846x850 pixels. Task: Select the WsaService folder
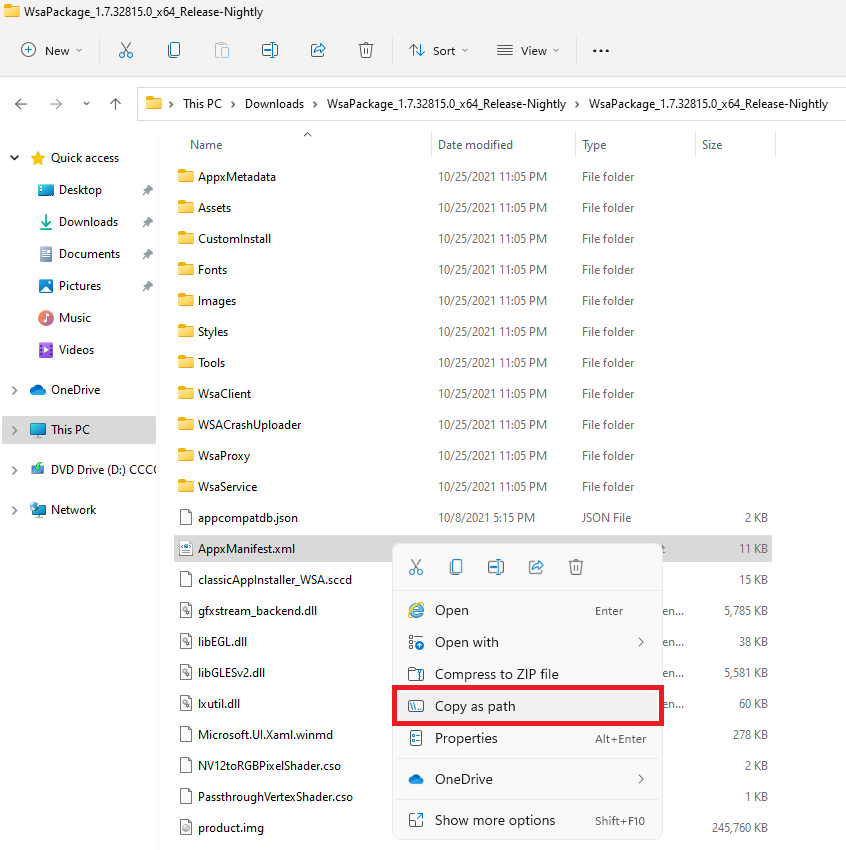227,486
